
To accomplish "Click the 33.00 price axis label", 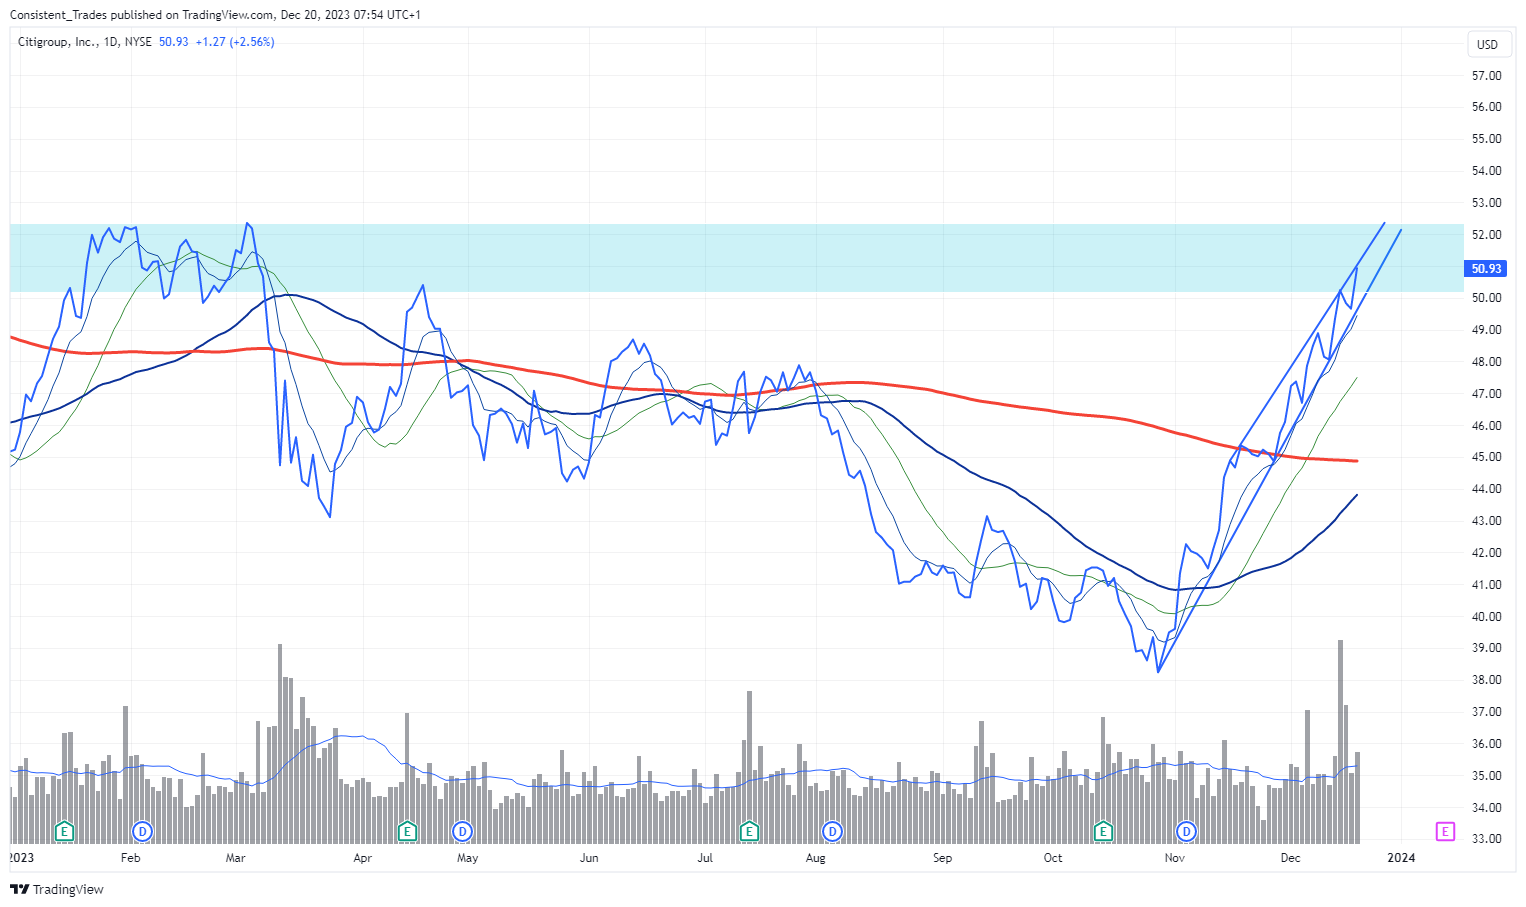I will (x=1486, y=839).
